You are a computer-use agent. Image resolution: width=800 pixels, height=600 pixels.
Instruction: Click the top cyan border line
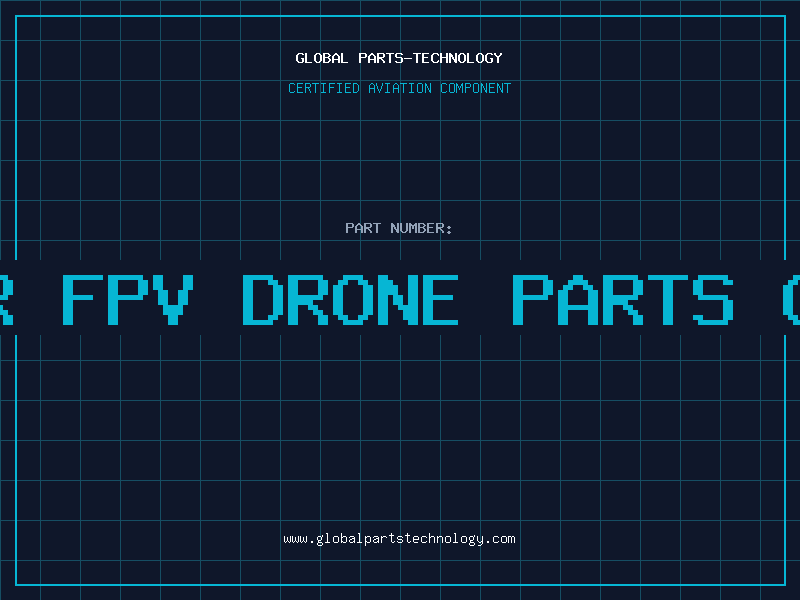pos(400,16)
